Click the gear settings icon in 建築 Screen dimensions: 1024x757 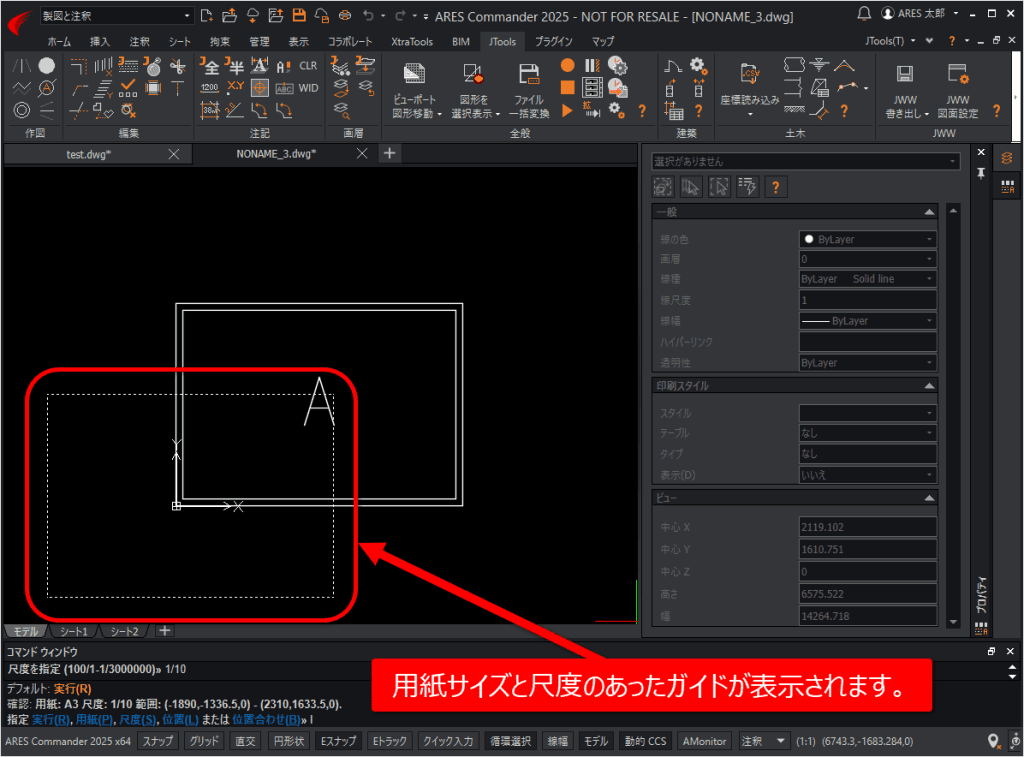(x=698, y=65)
